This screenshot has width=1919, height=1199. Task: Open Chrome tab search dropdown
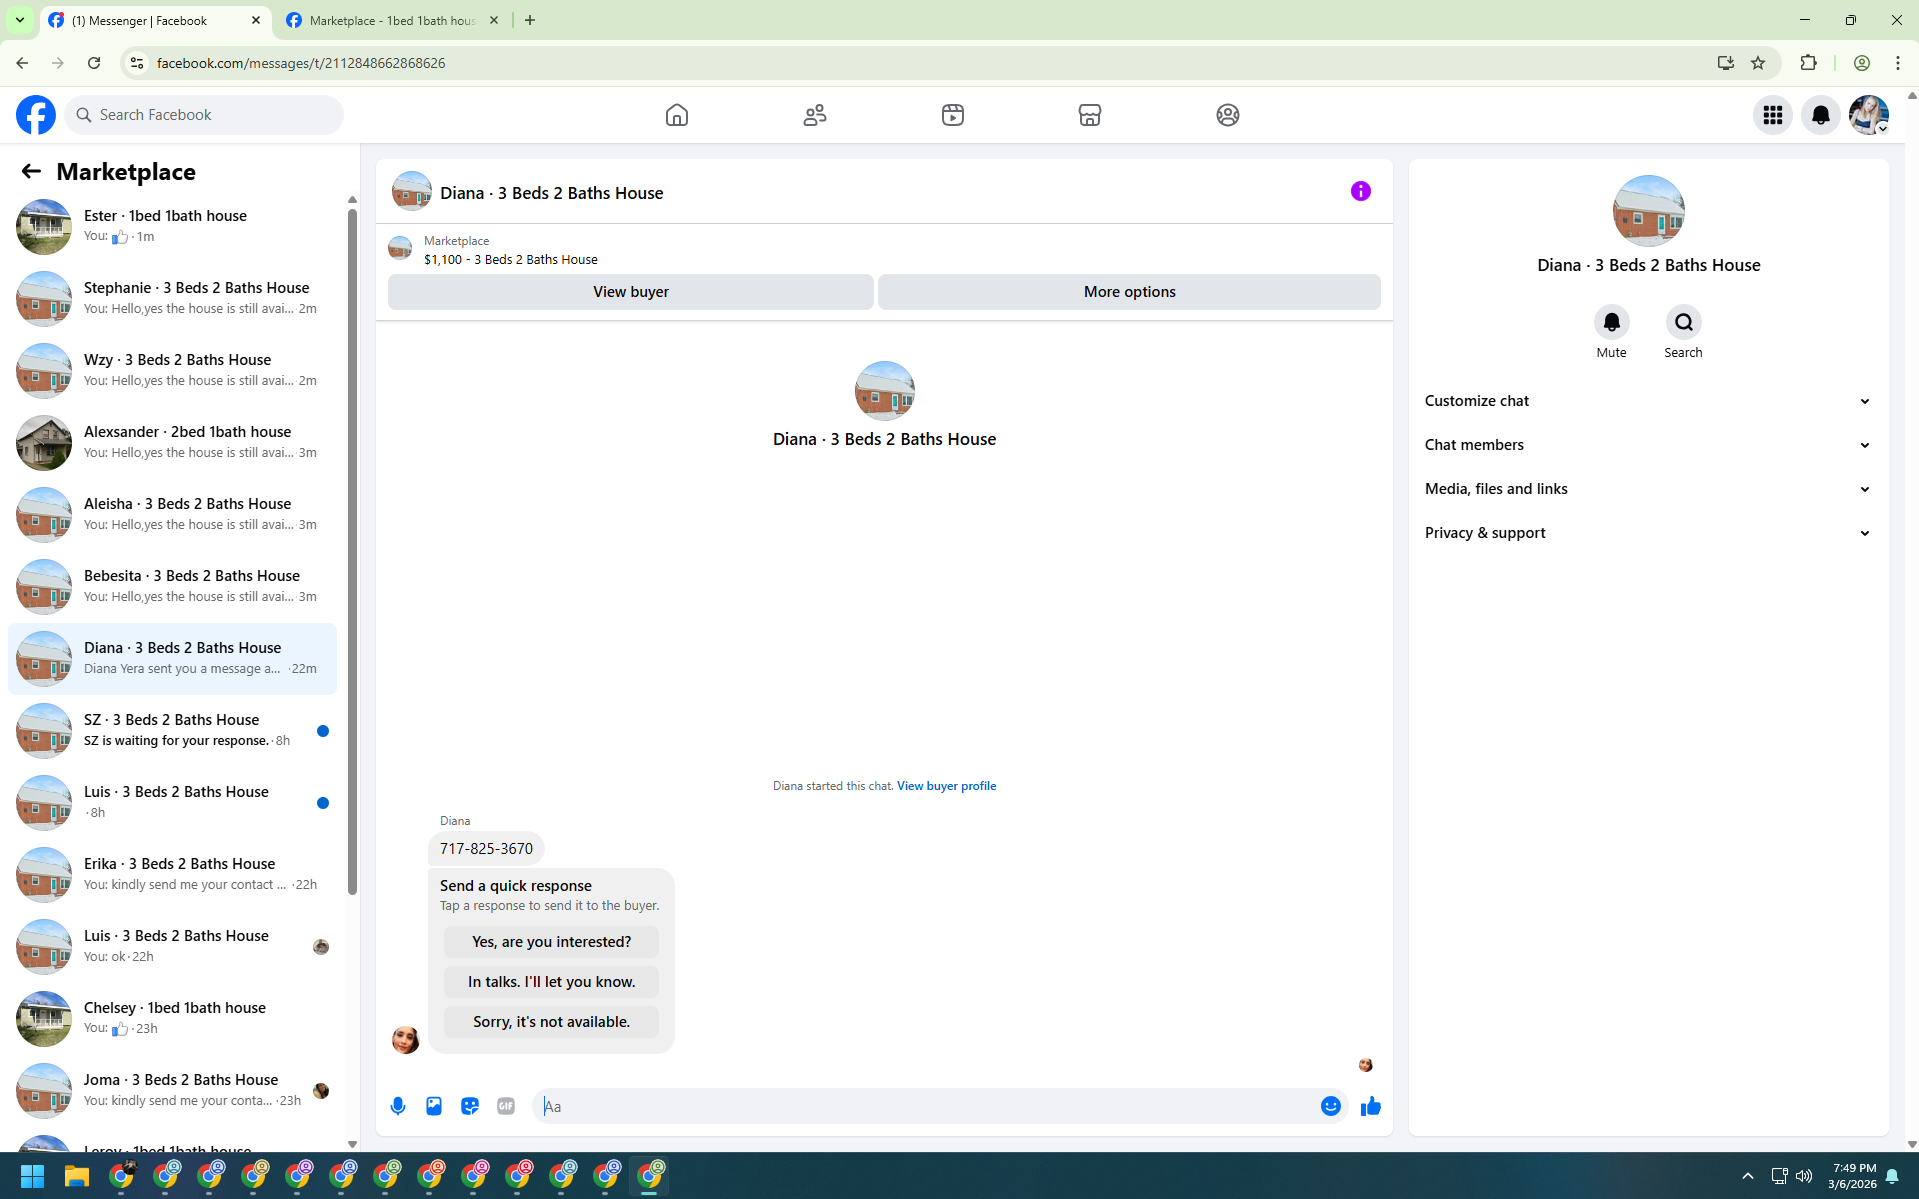[x=19, y=20]
